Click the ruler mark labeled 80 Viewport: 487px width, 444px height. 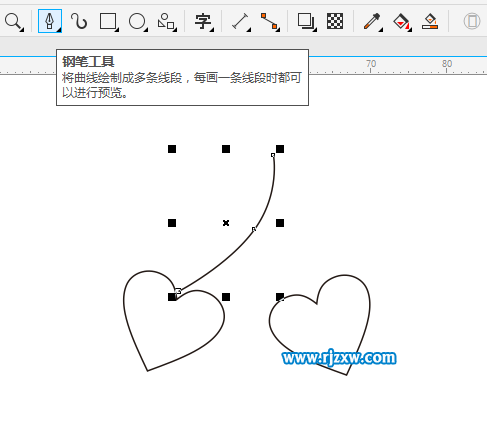447,64
